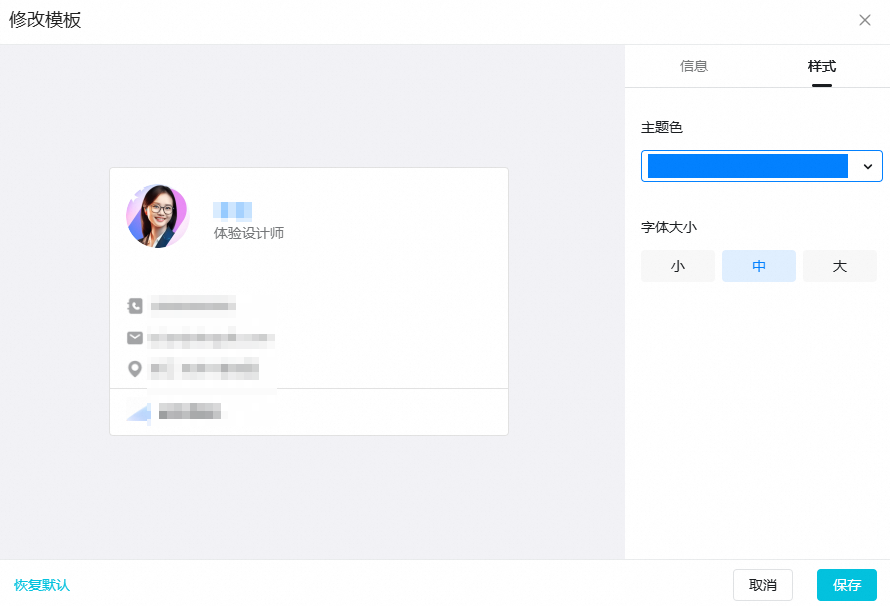890x606 pixels.
Task: Select 小 font size option
Action: coord(678,266)
